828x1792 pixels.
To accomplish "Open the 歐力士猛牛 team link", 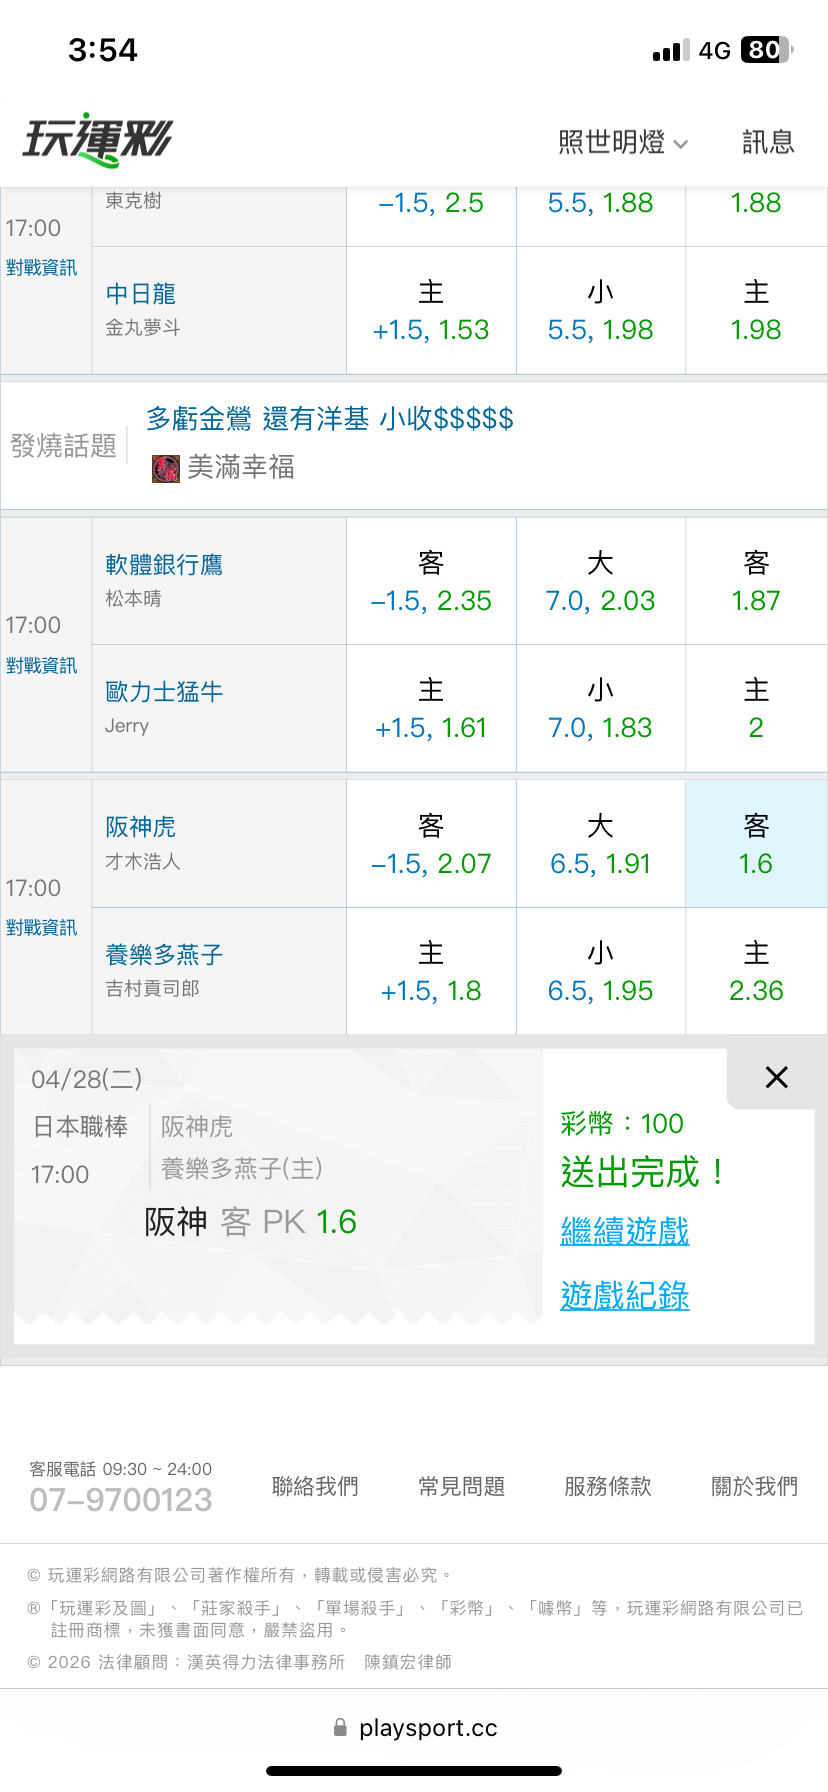I will click(x=164, y=692).
